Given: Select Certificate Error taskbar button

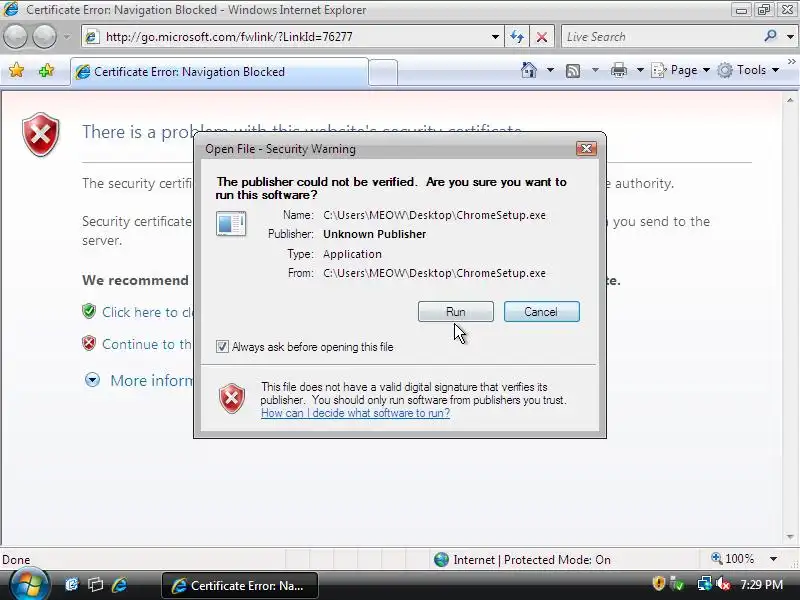Looking at the screenshot, I should [240, 586].
